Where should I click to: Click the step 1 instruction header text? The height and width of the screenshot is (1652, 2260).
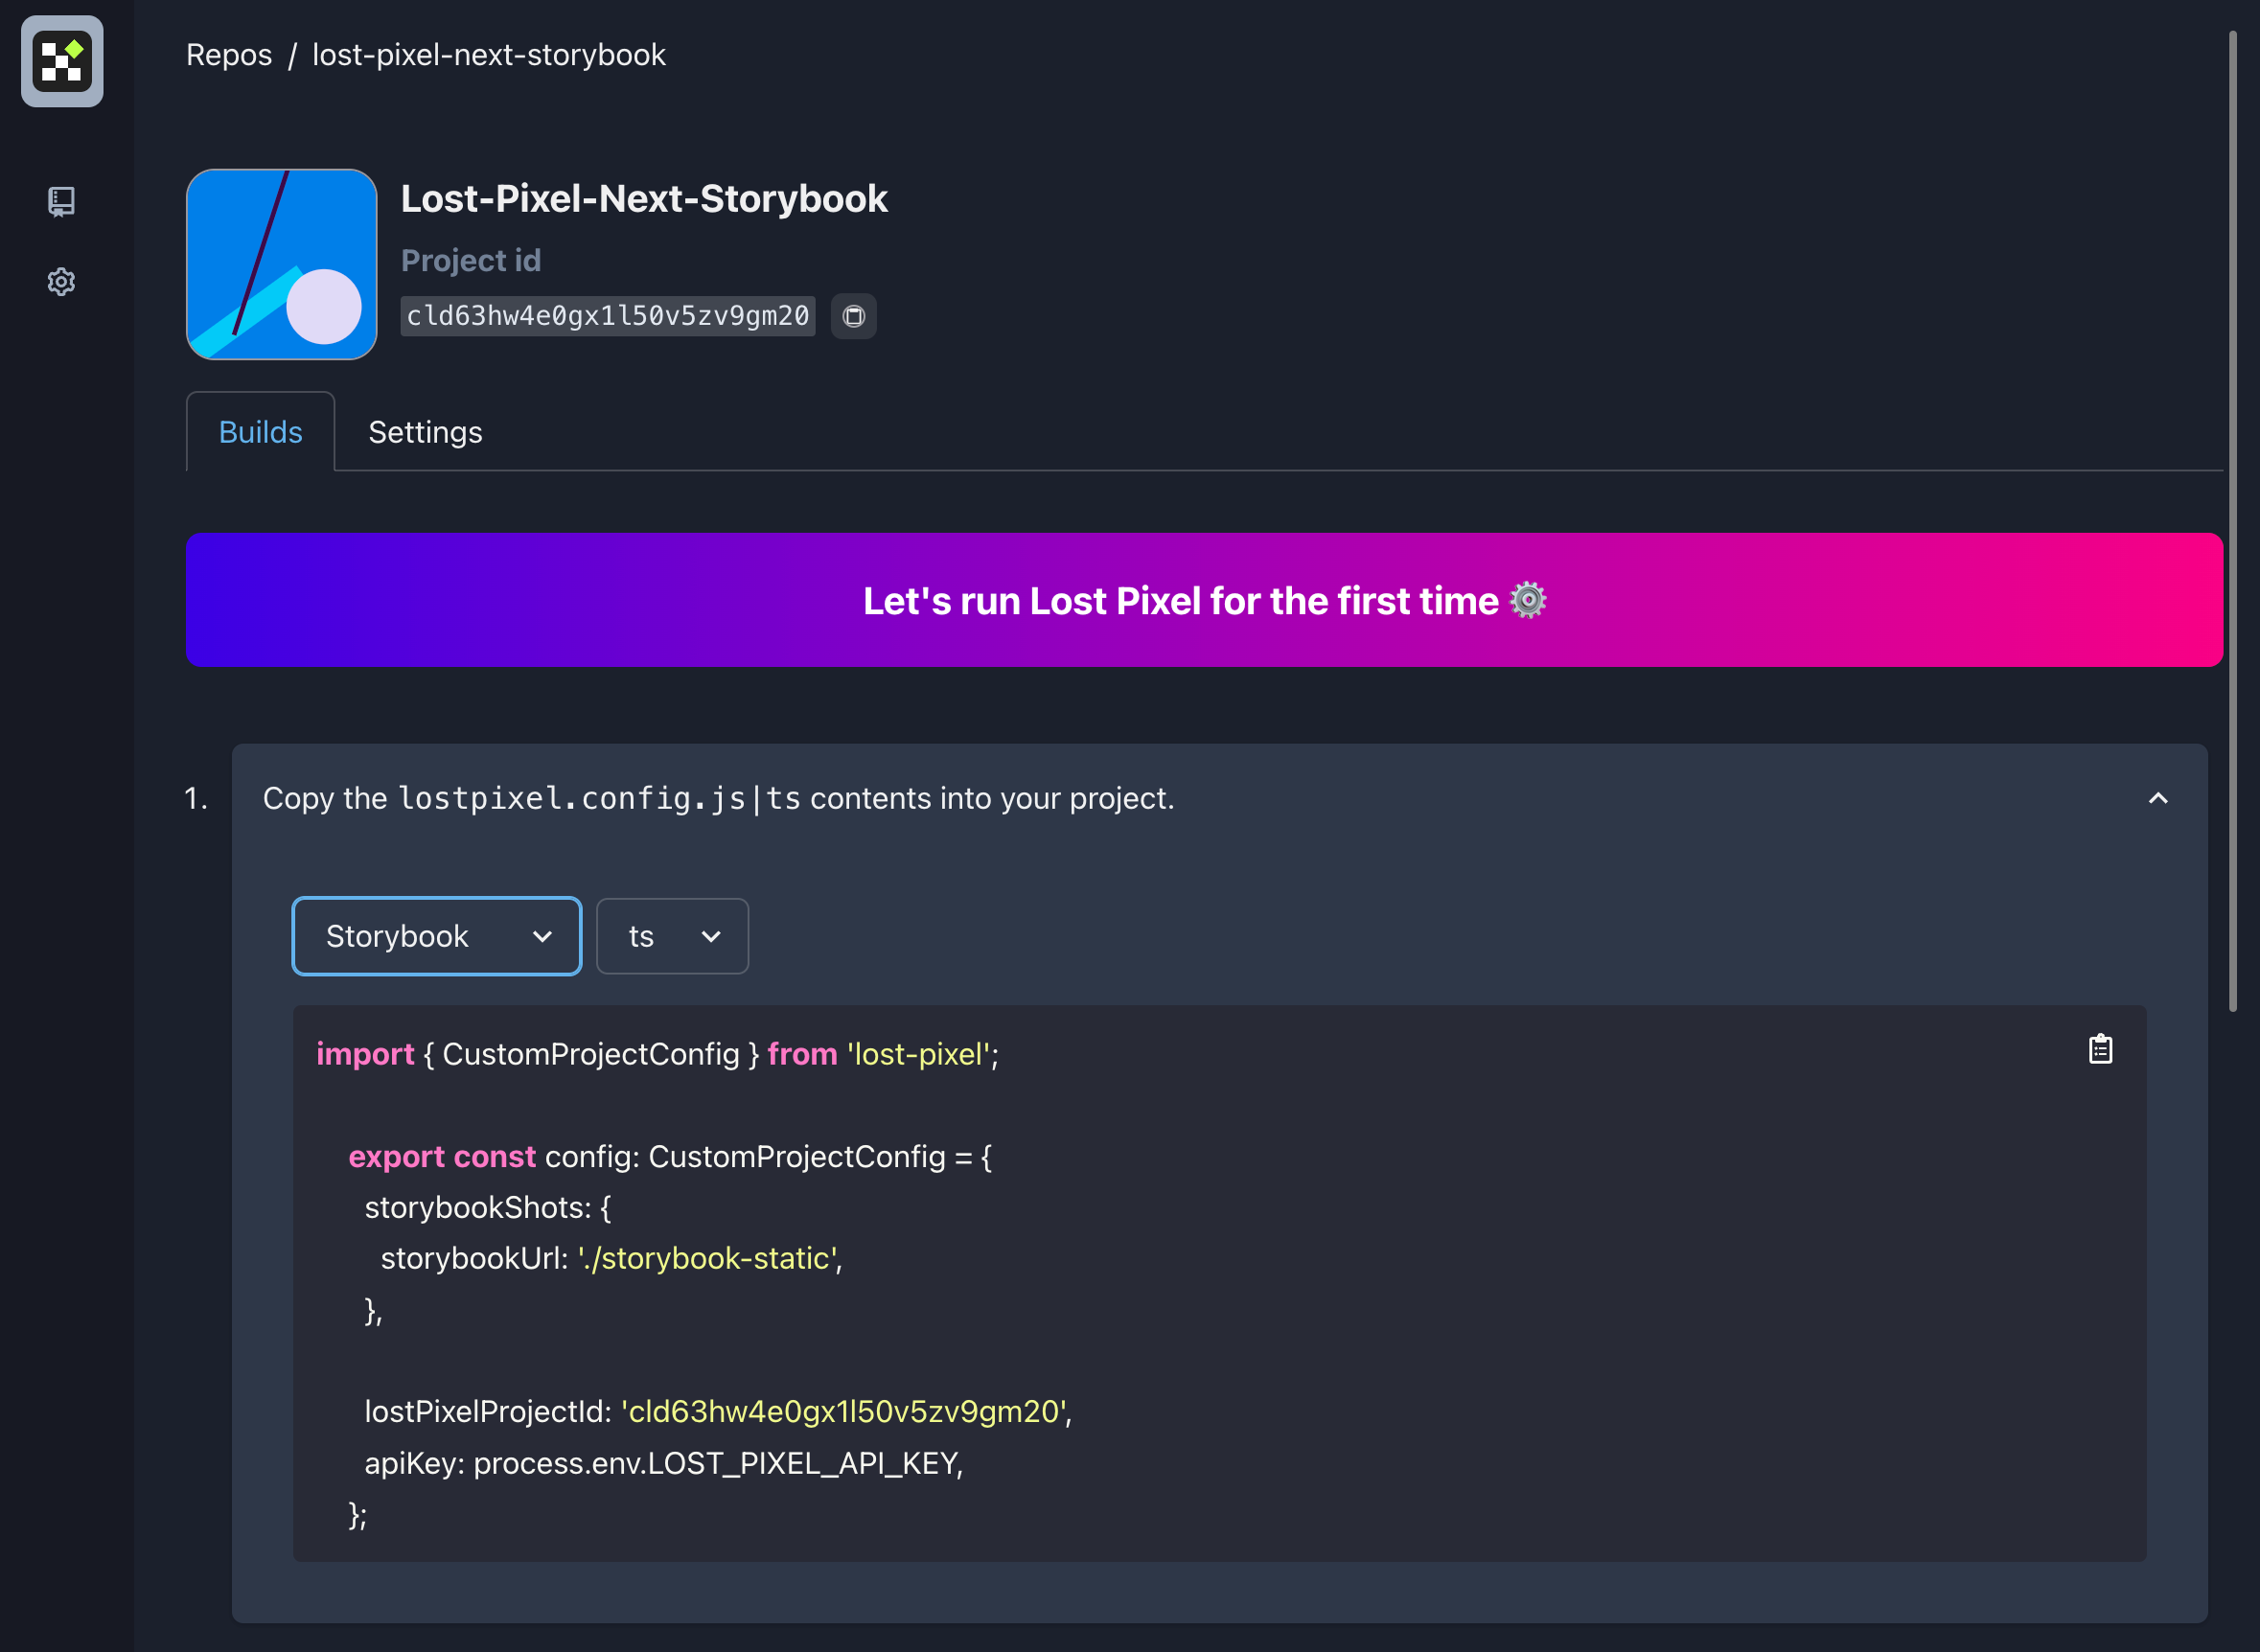coord(718,798)
